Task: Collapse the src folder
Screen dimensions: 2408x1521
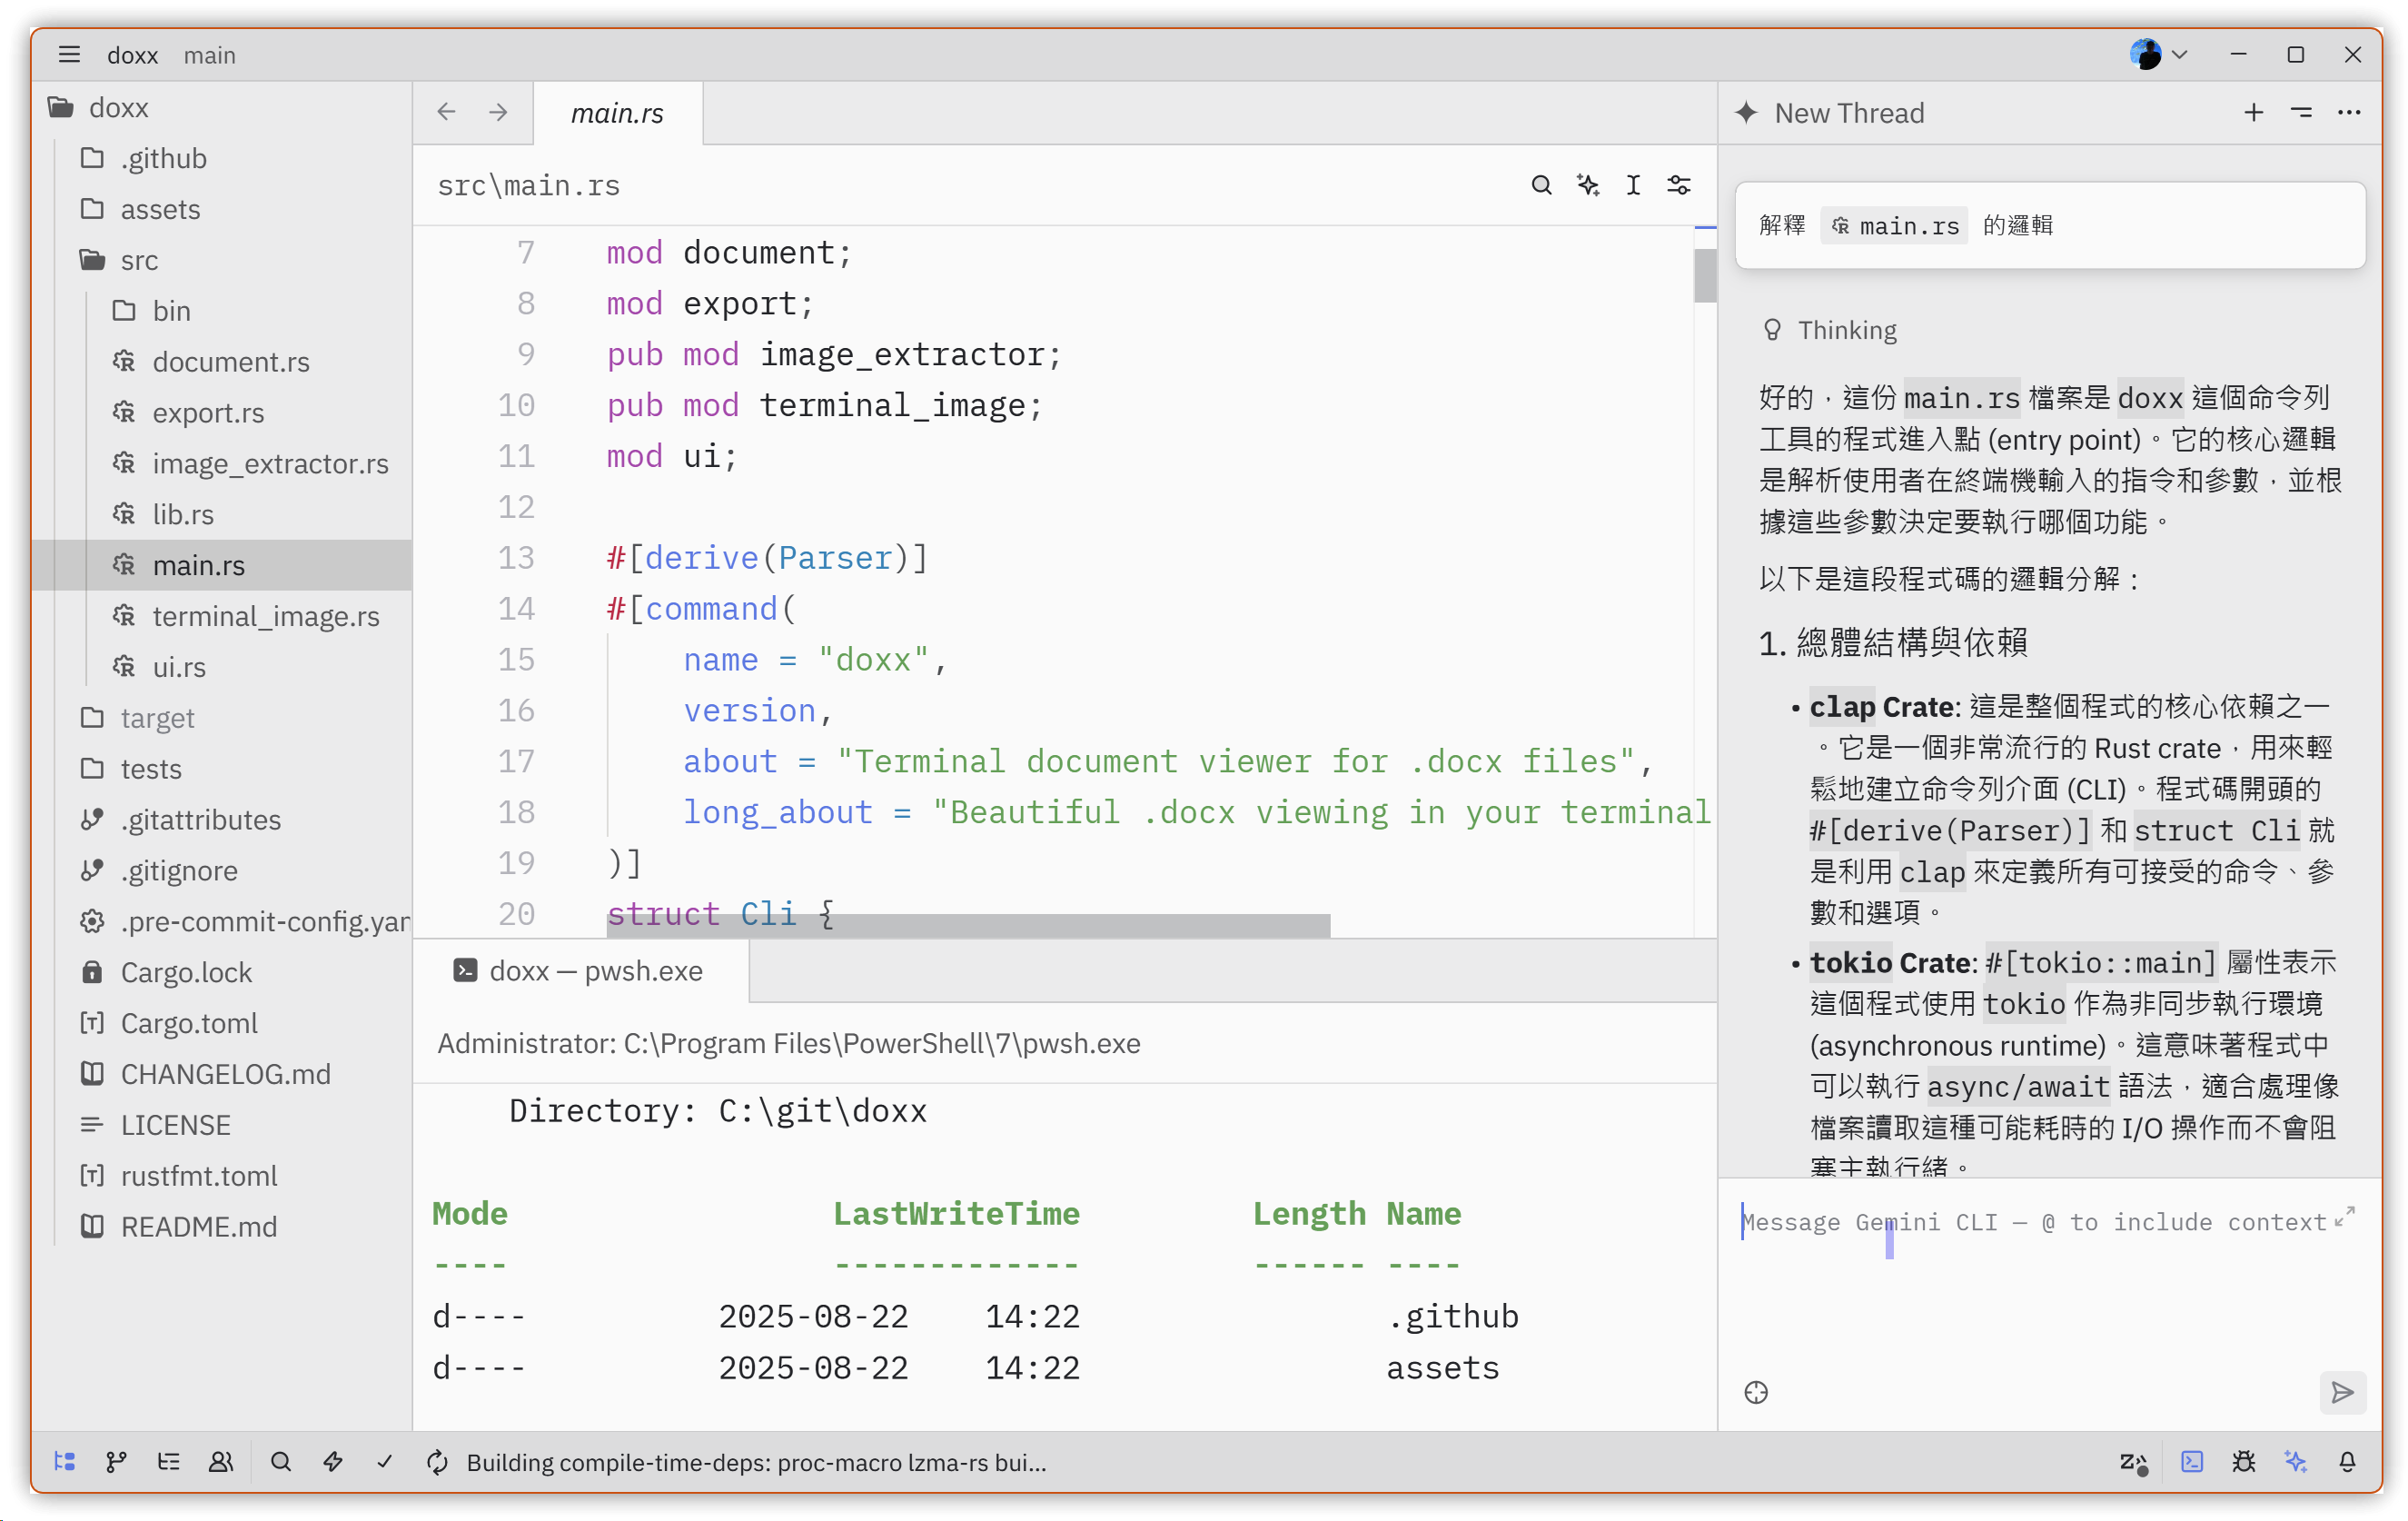Action: pyautogui.click(x=139, y=260)
